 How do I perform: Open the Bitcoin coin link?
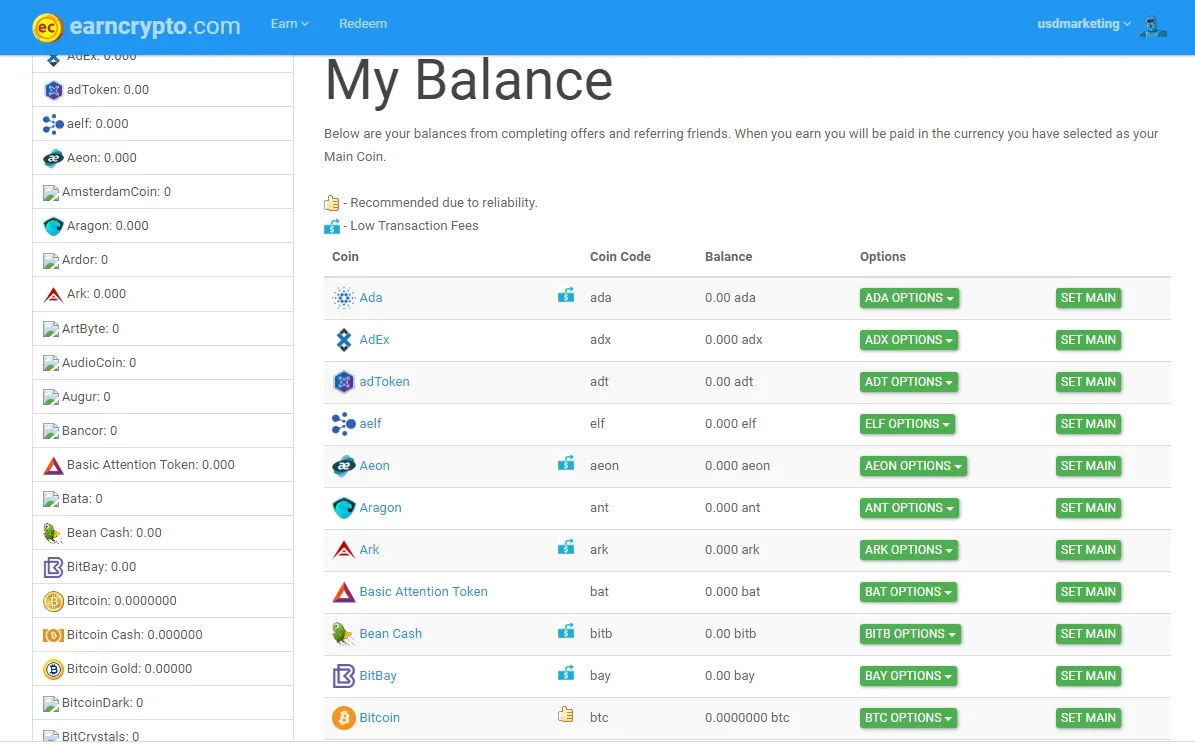380,717
